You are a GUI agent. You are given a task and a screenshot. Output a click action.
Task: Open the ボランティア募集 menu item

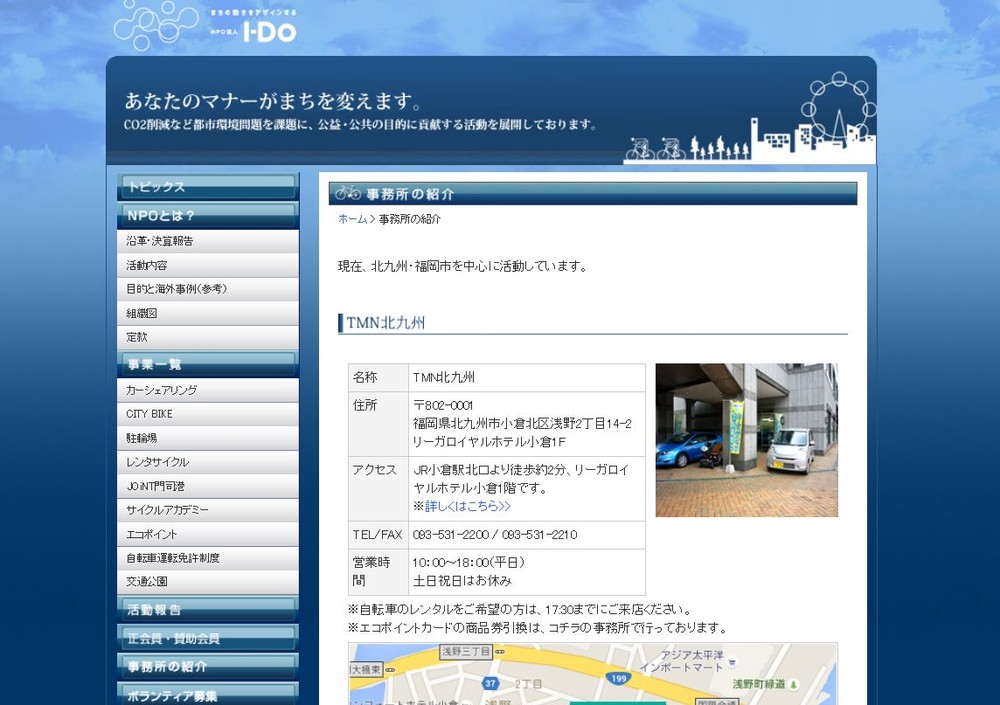pyautogui.click(x=207, y=694)
